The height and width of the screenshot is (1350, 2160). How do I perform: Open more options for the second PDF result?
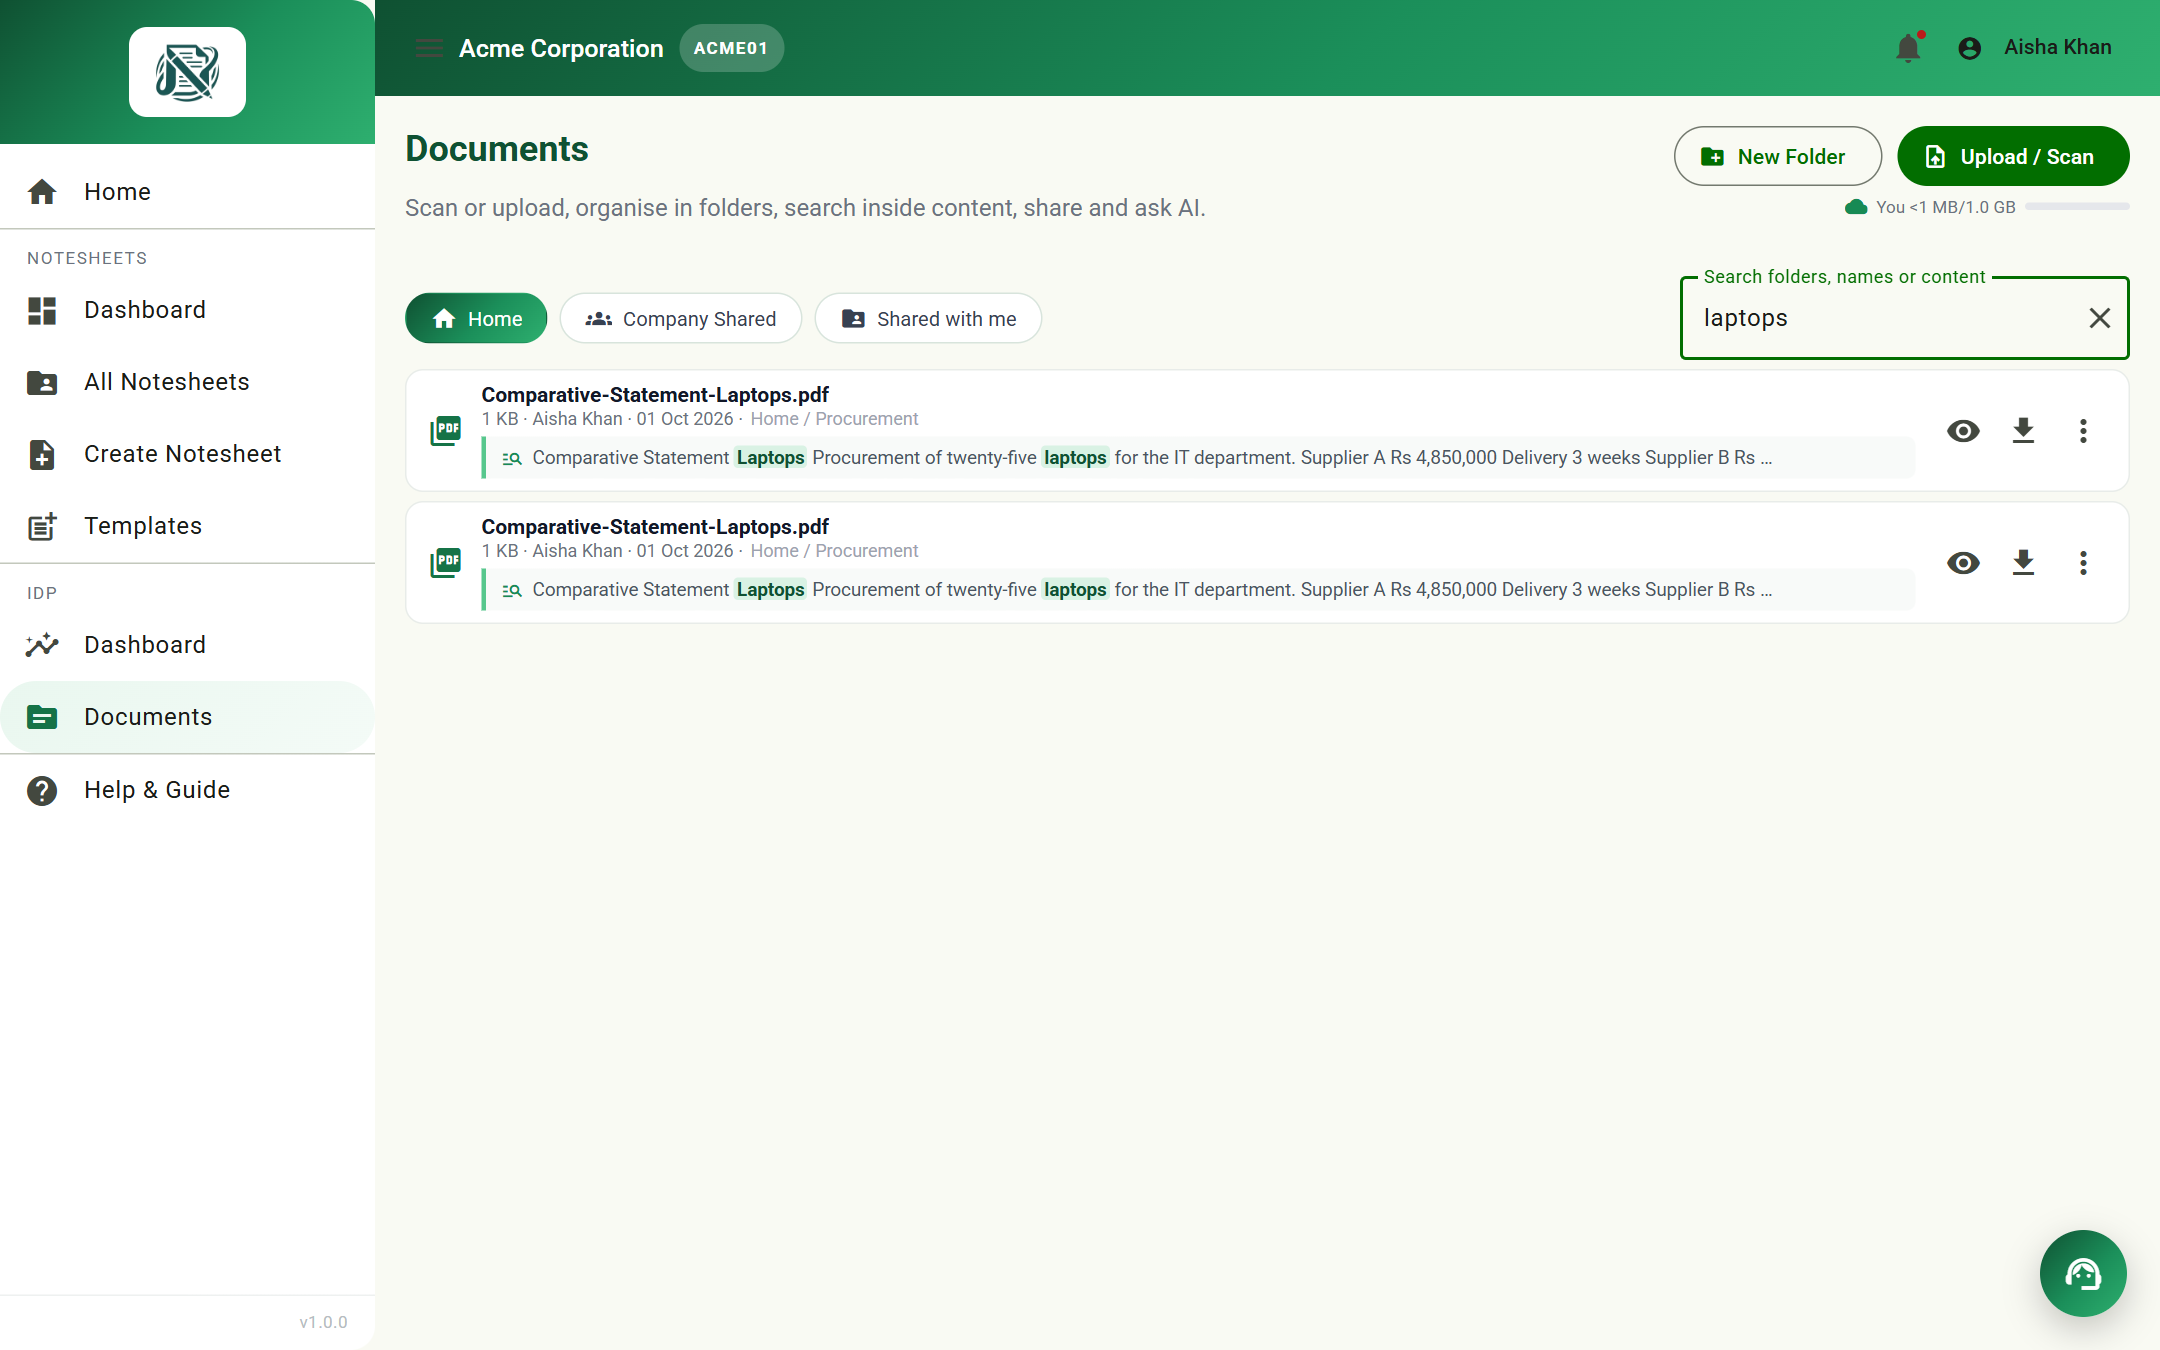click(2083, 563)
